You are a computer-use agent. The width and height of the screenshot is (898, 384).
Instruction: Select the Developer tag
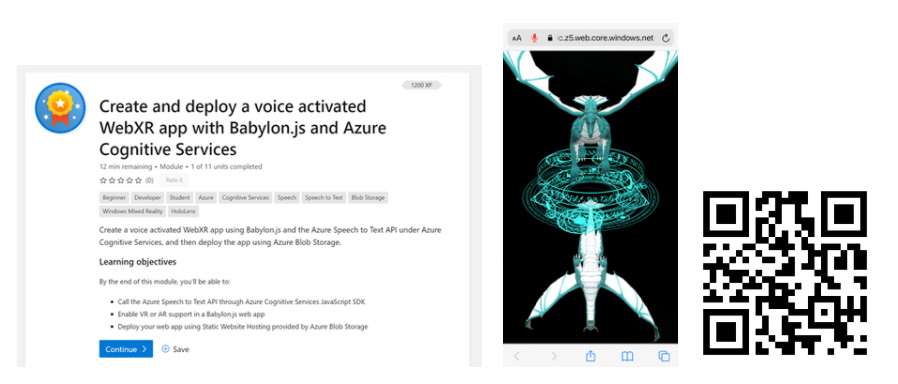pos(148,197)
